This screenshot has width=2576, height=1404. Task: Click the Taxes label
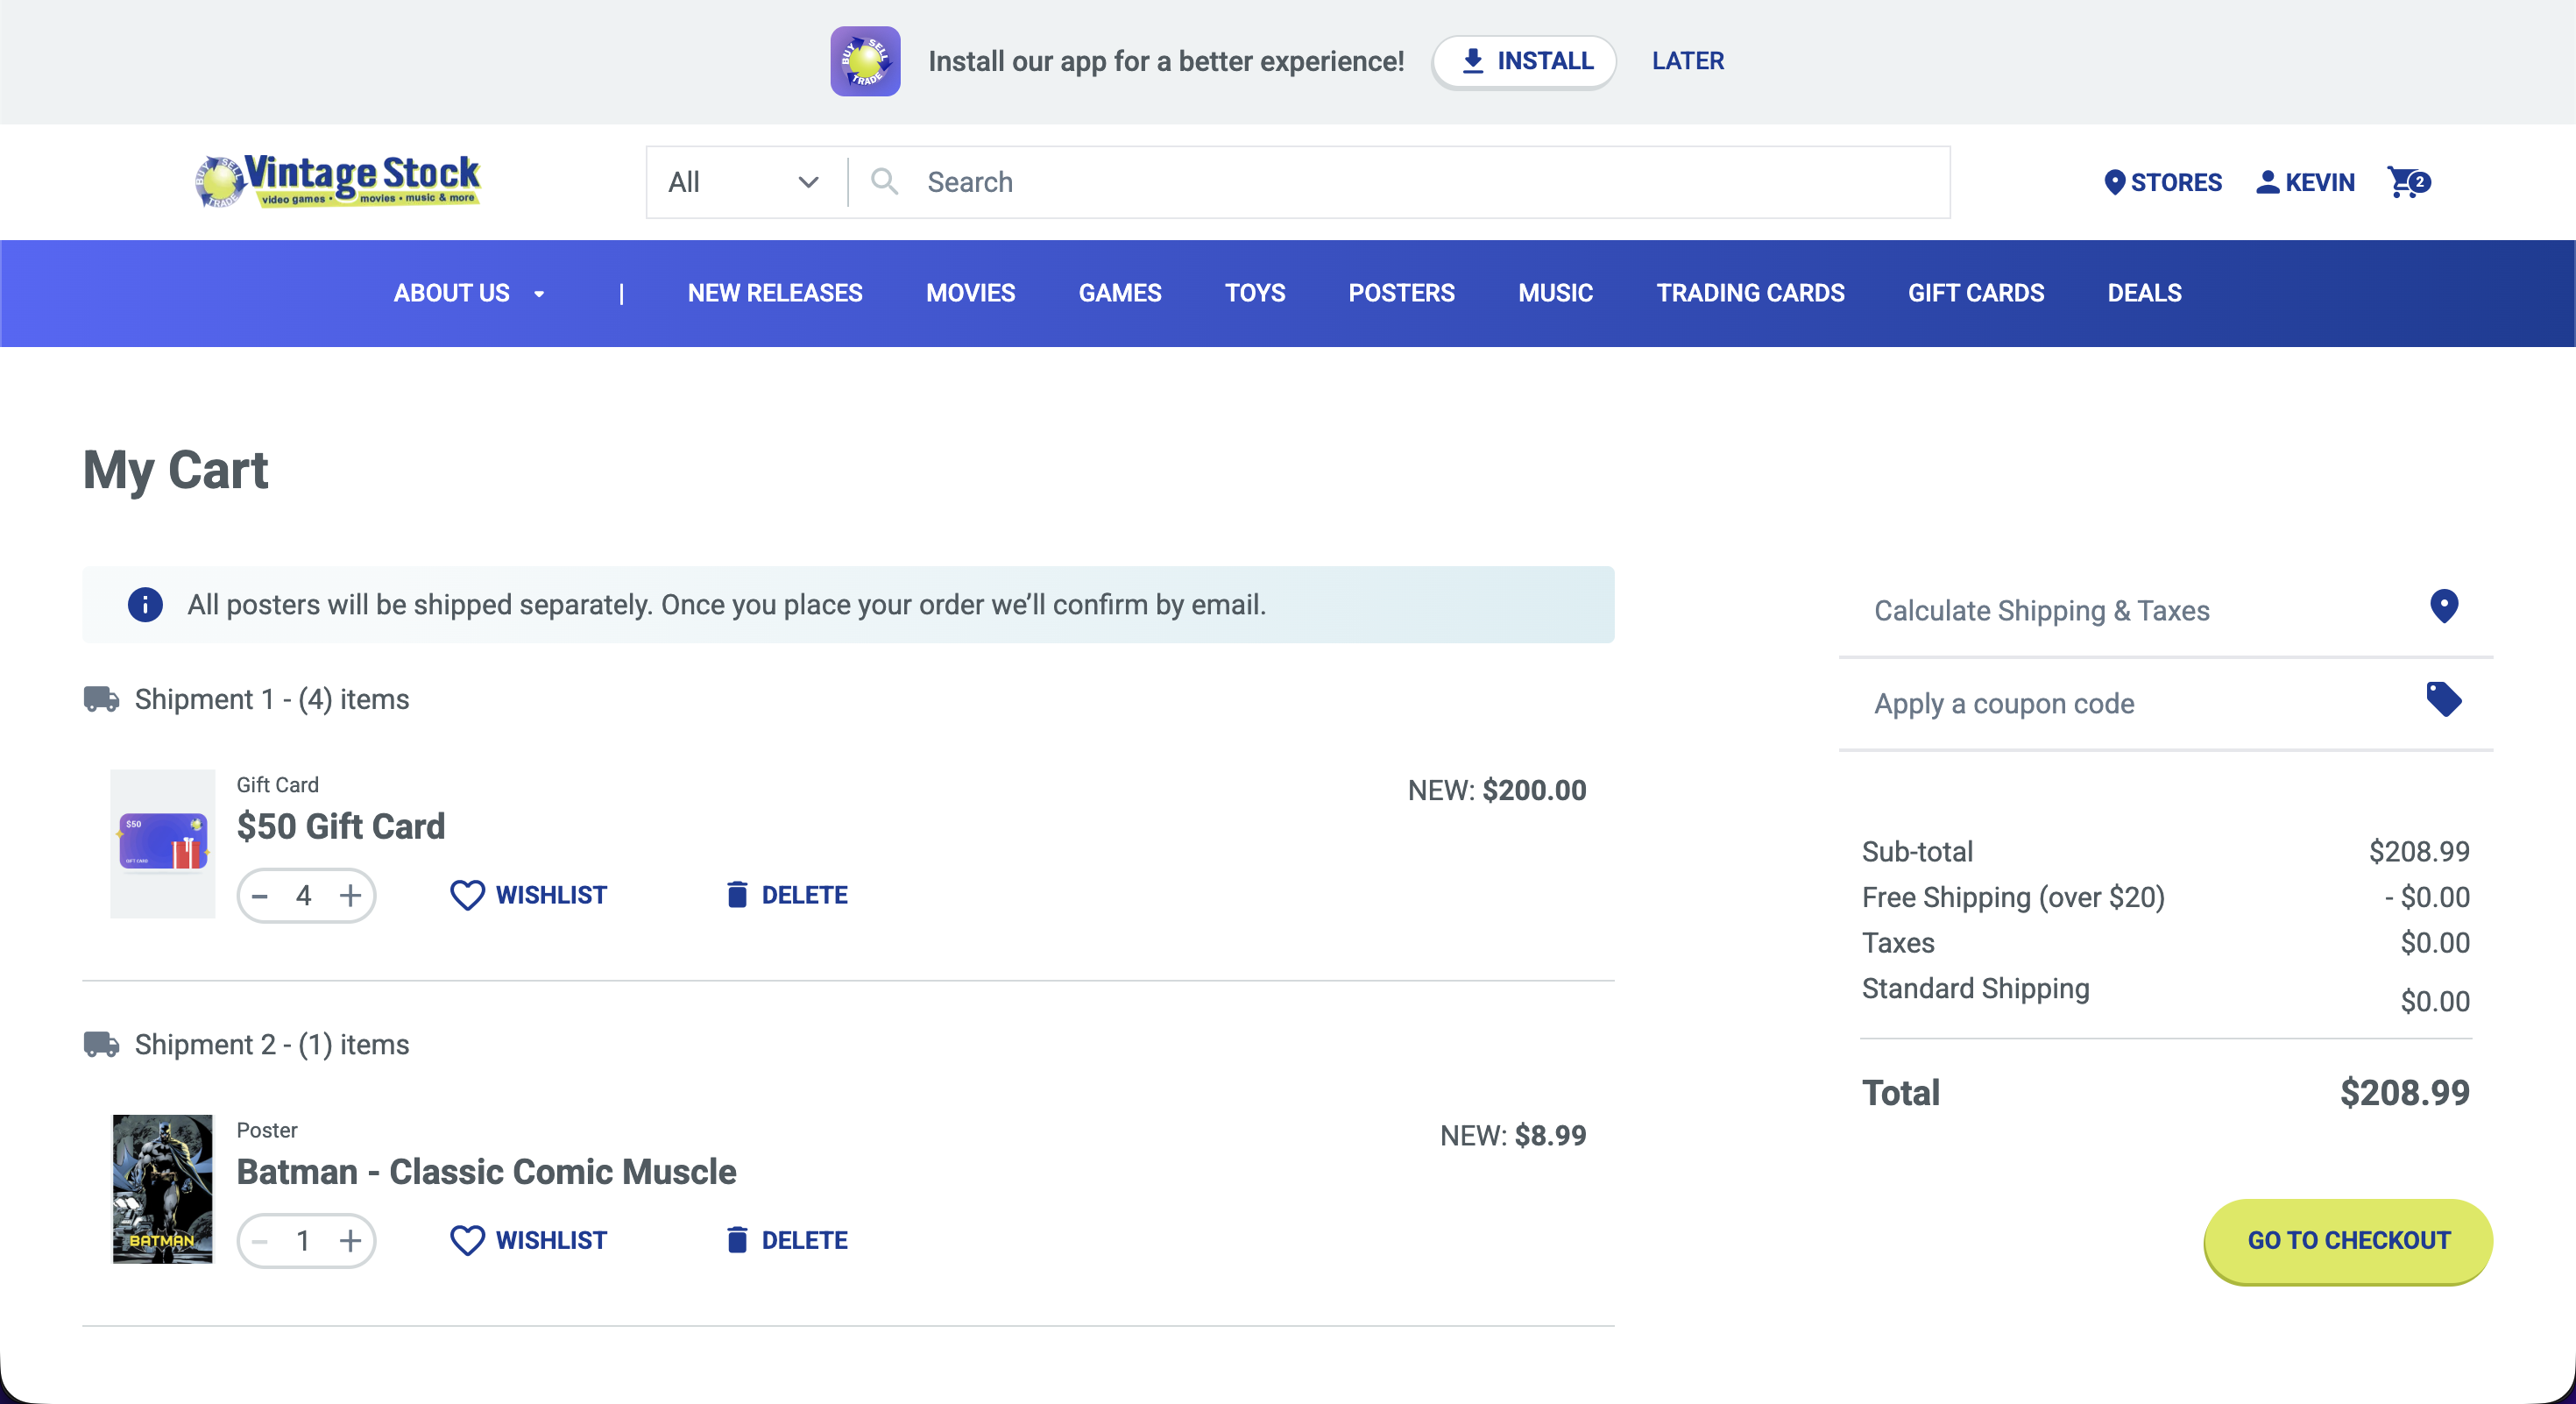click(x=1898, y=942)
